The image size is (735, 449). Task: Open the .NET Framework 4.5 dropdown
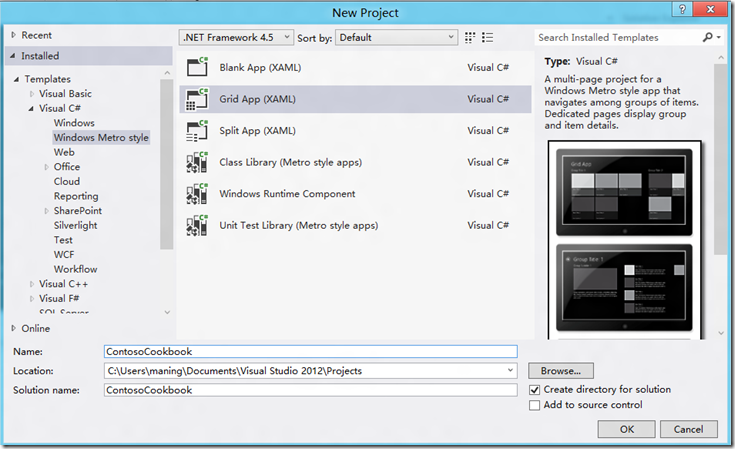[236, 37]
